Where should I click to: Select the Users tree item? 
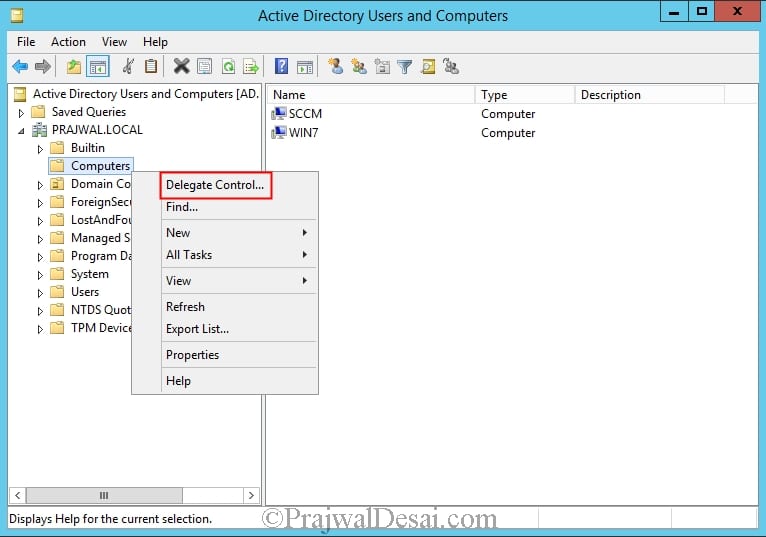point(85,292)
